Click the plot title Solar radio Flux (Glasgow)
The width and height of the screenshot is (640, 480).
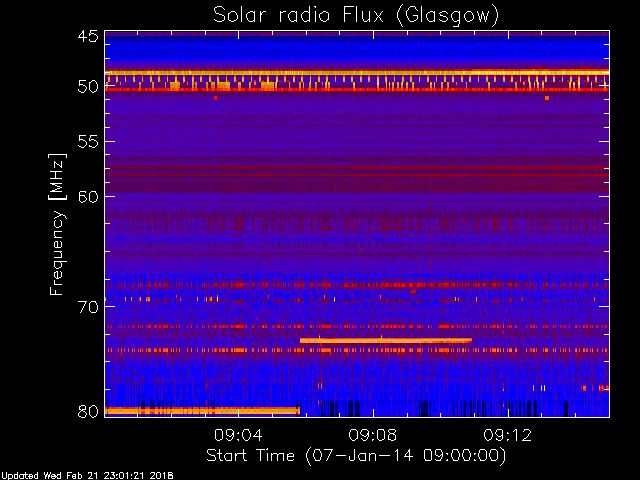356,16
